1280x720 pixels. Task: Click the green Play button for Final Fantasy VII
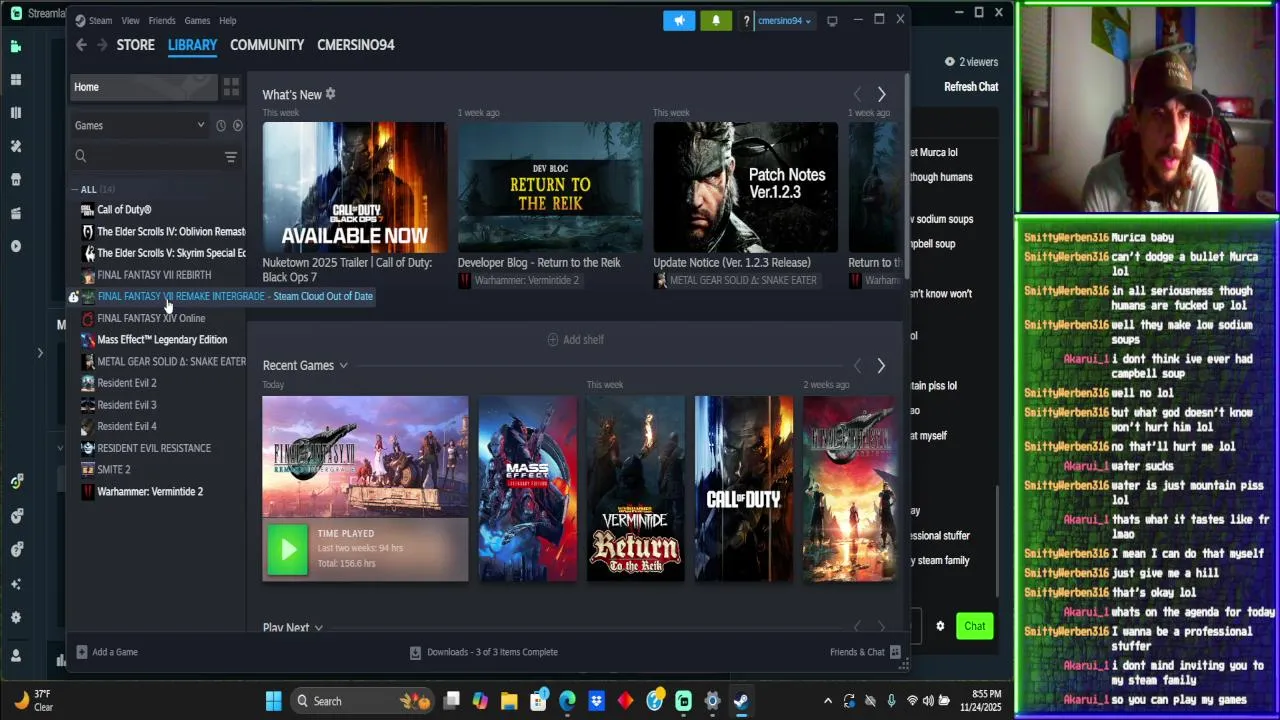point(288,549)
